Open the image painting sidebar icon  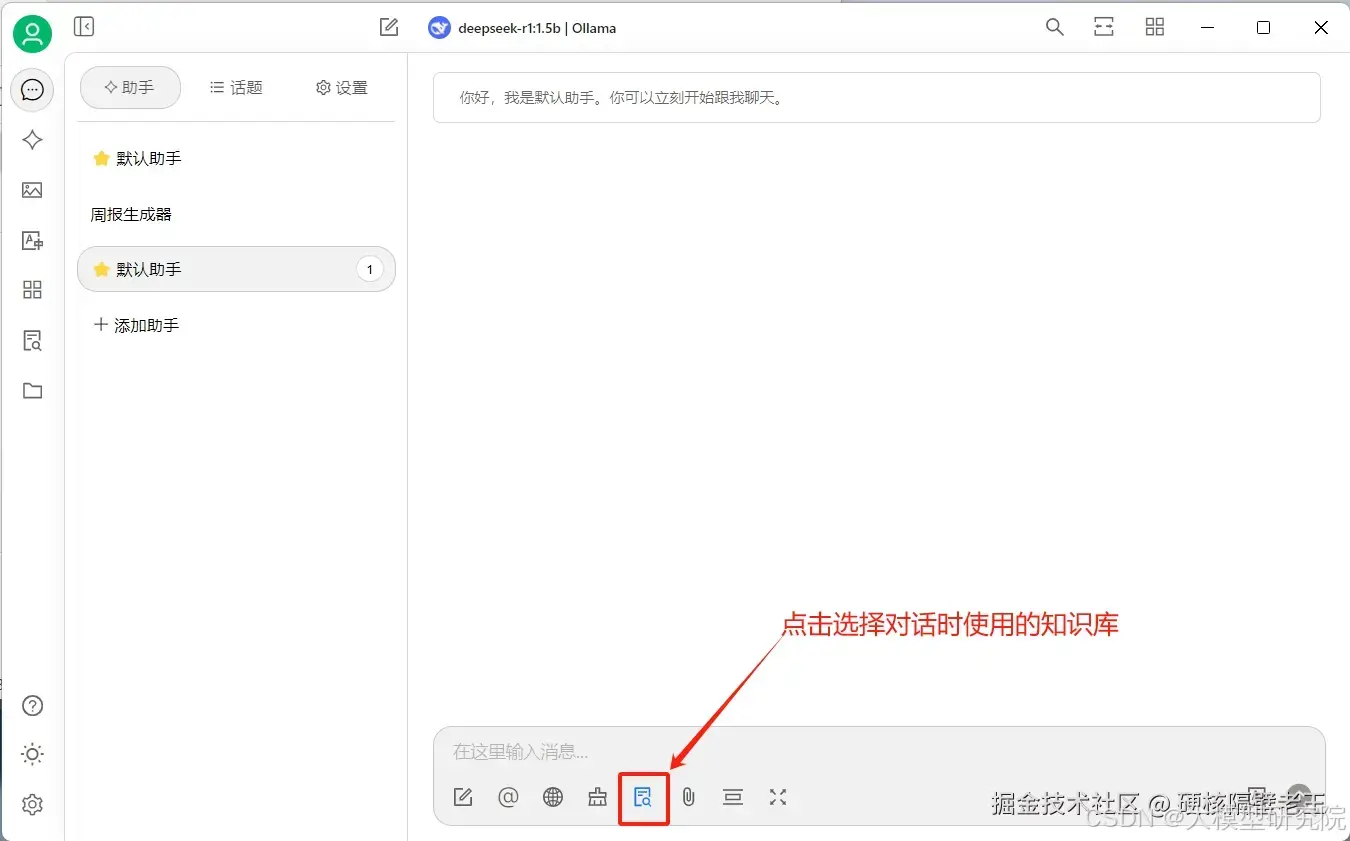pyautogui.click(x=32, y=190)
